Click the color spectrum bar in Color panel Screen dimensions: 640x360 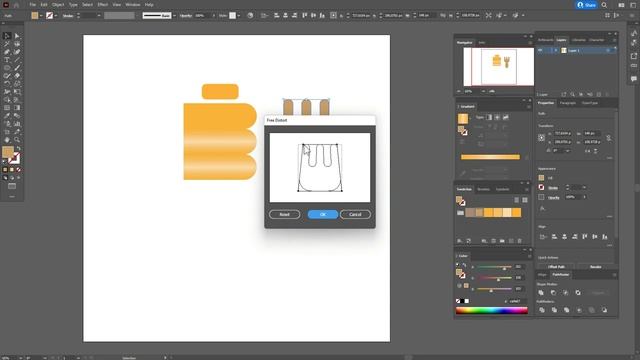coord(491,311)
